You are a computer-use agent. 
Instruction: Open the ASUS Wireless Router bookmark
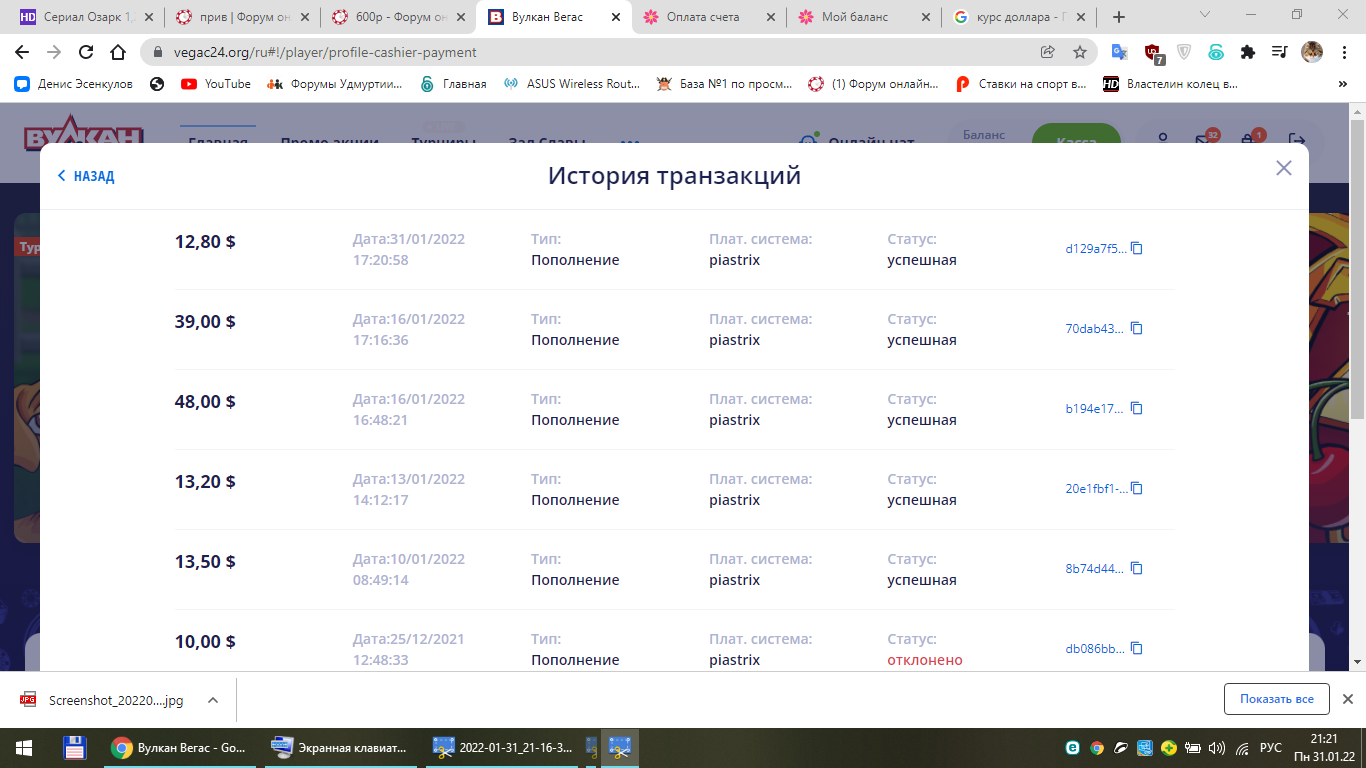[572, 84]
